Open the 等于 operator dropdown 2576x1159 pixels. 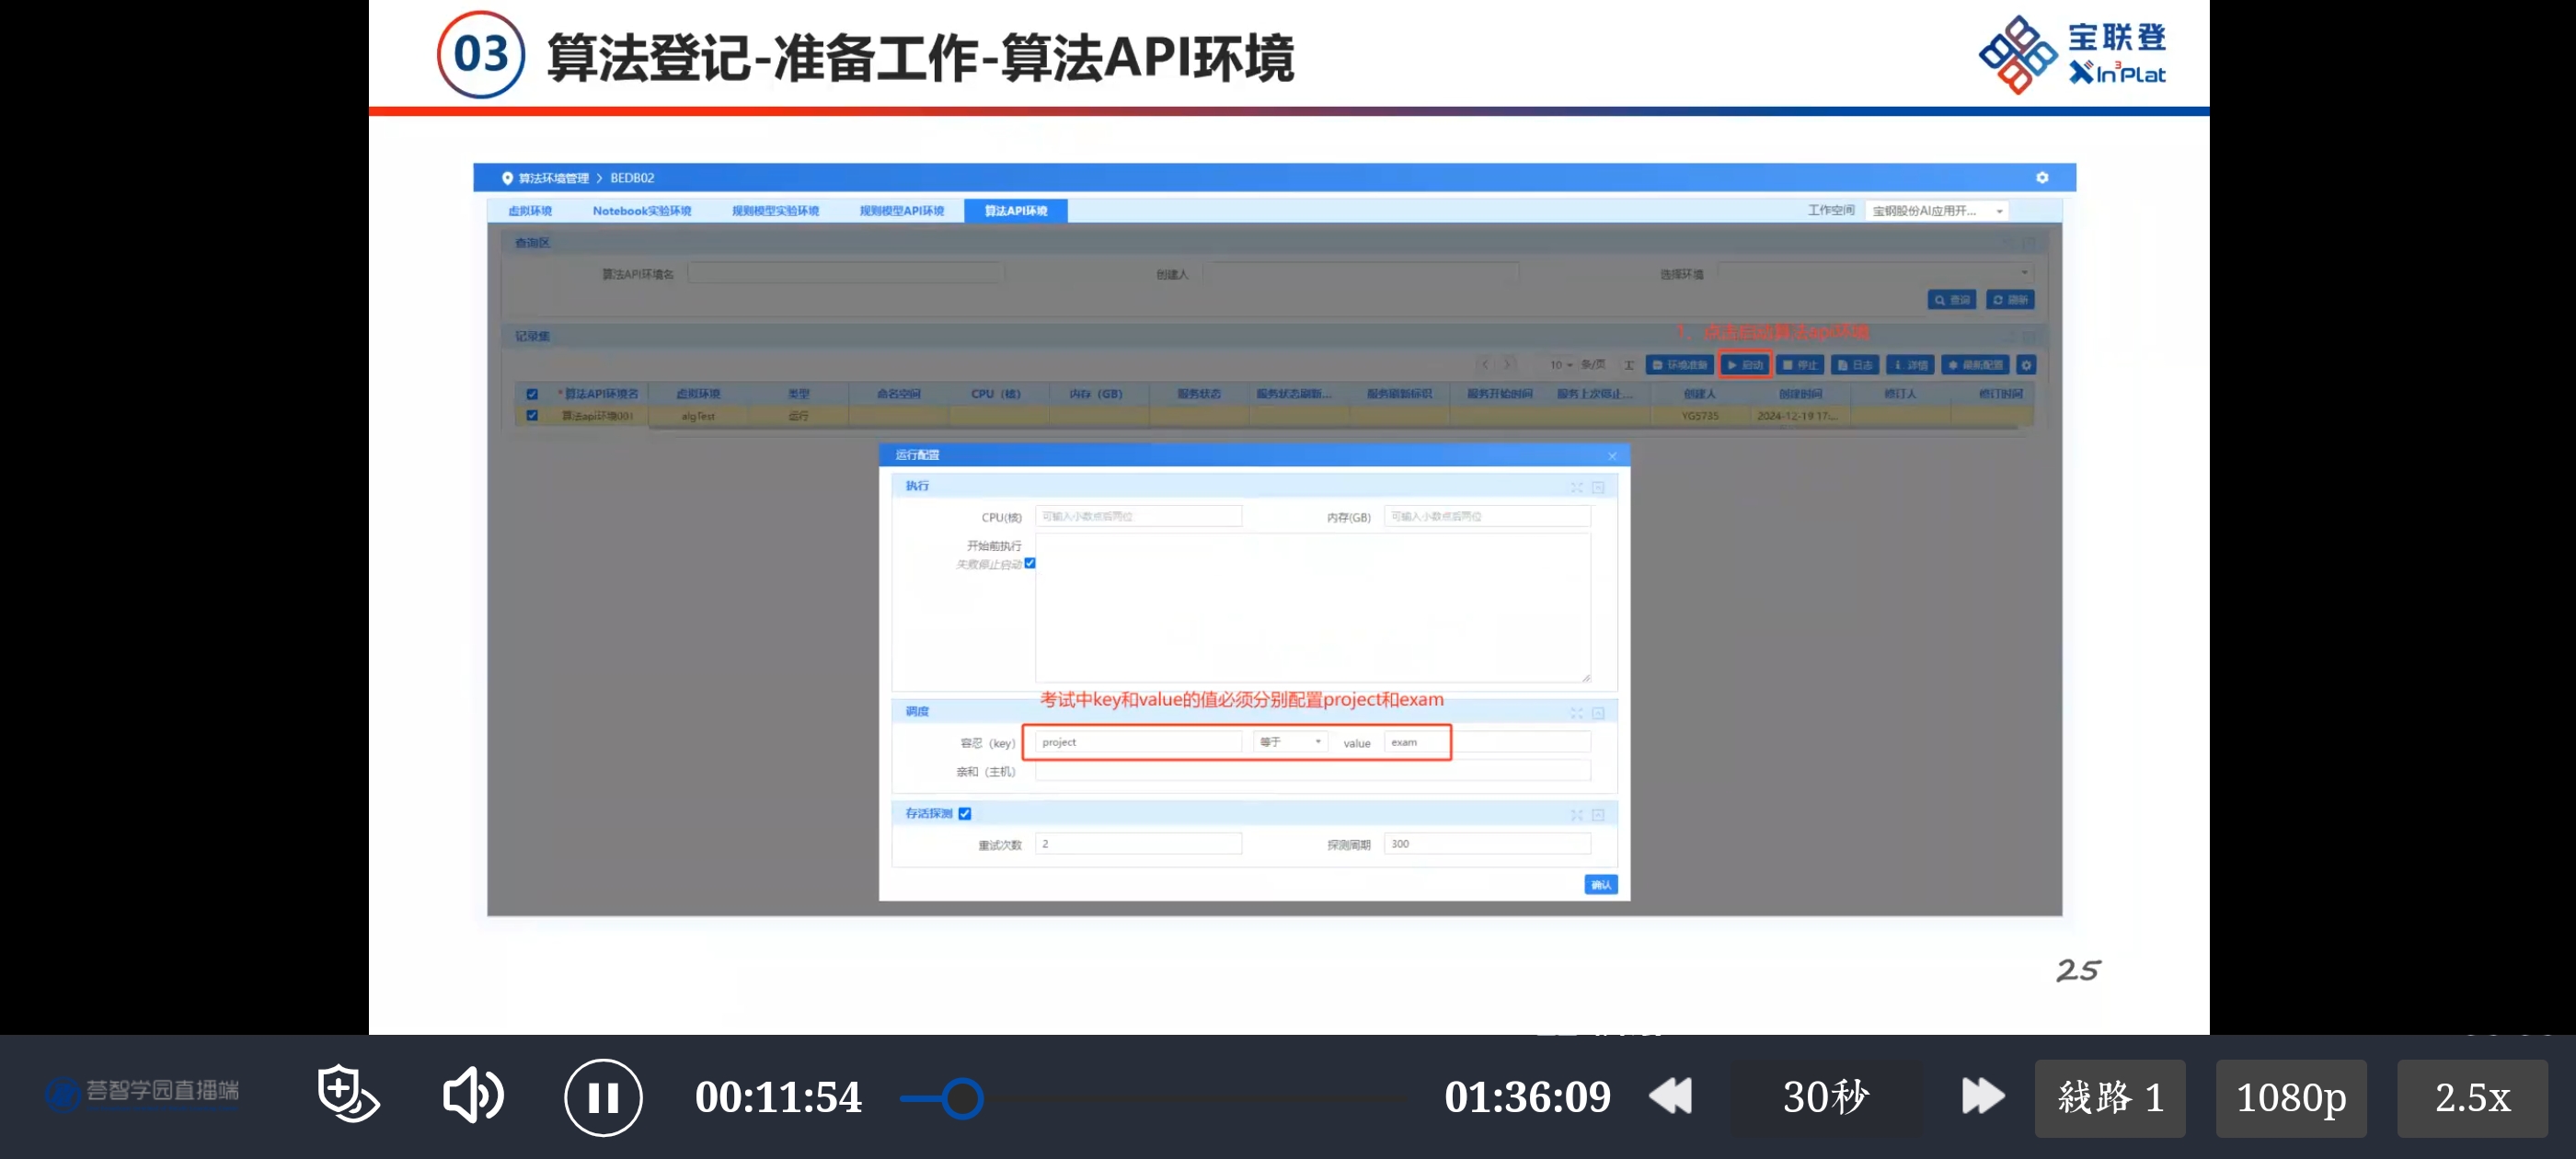[1290, 742]
